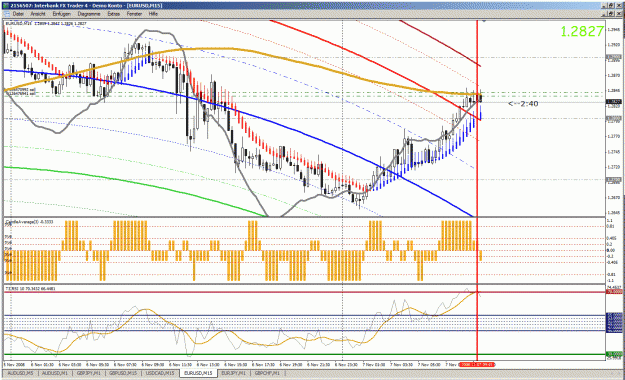Open the Extras menu
The image size is (625, 380).
114,14
